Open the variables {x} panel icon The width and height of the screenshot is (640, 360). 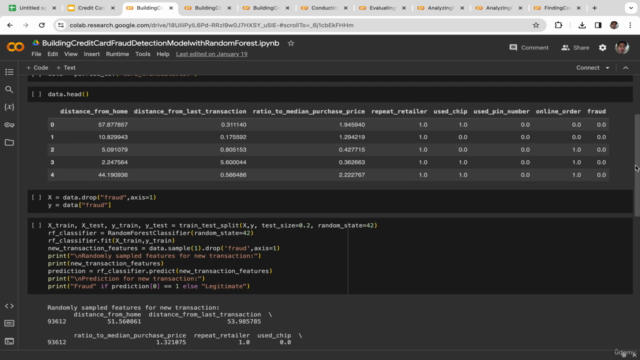pos(9,107)
